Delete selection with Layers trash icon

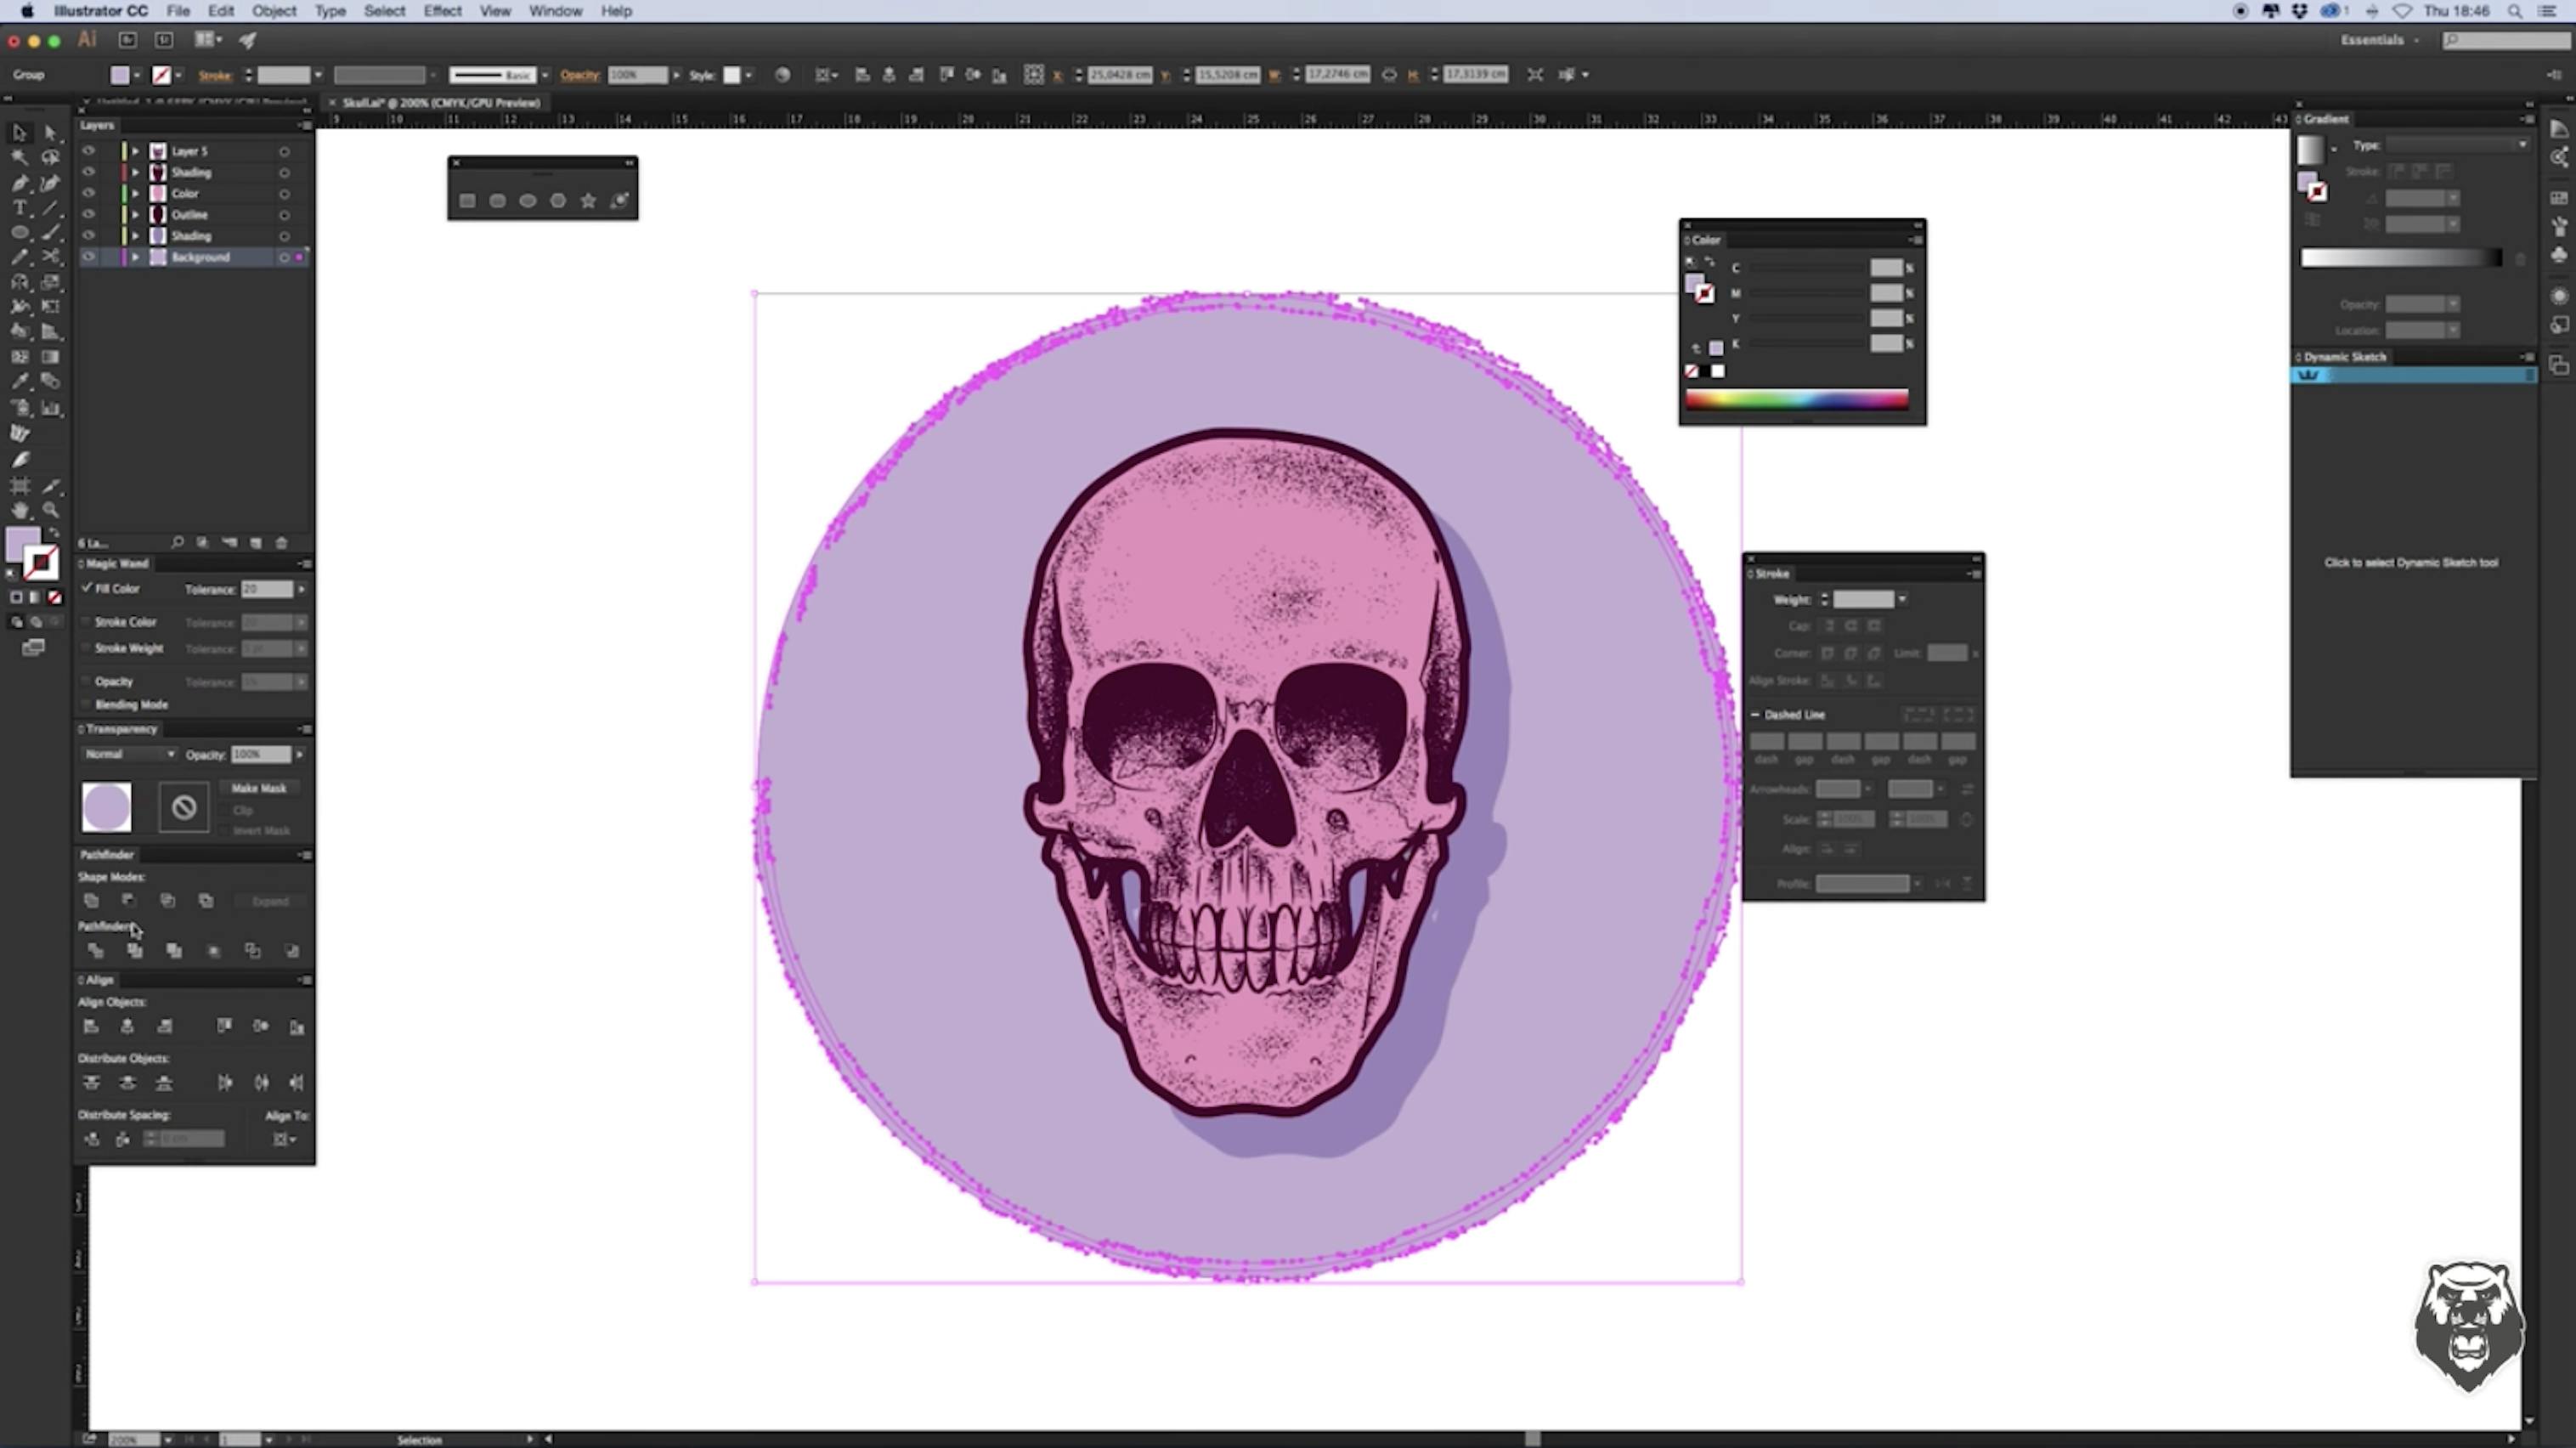[x=281, y=543]
